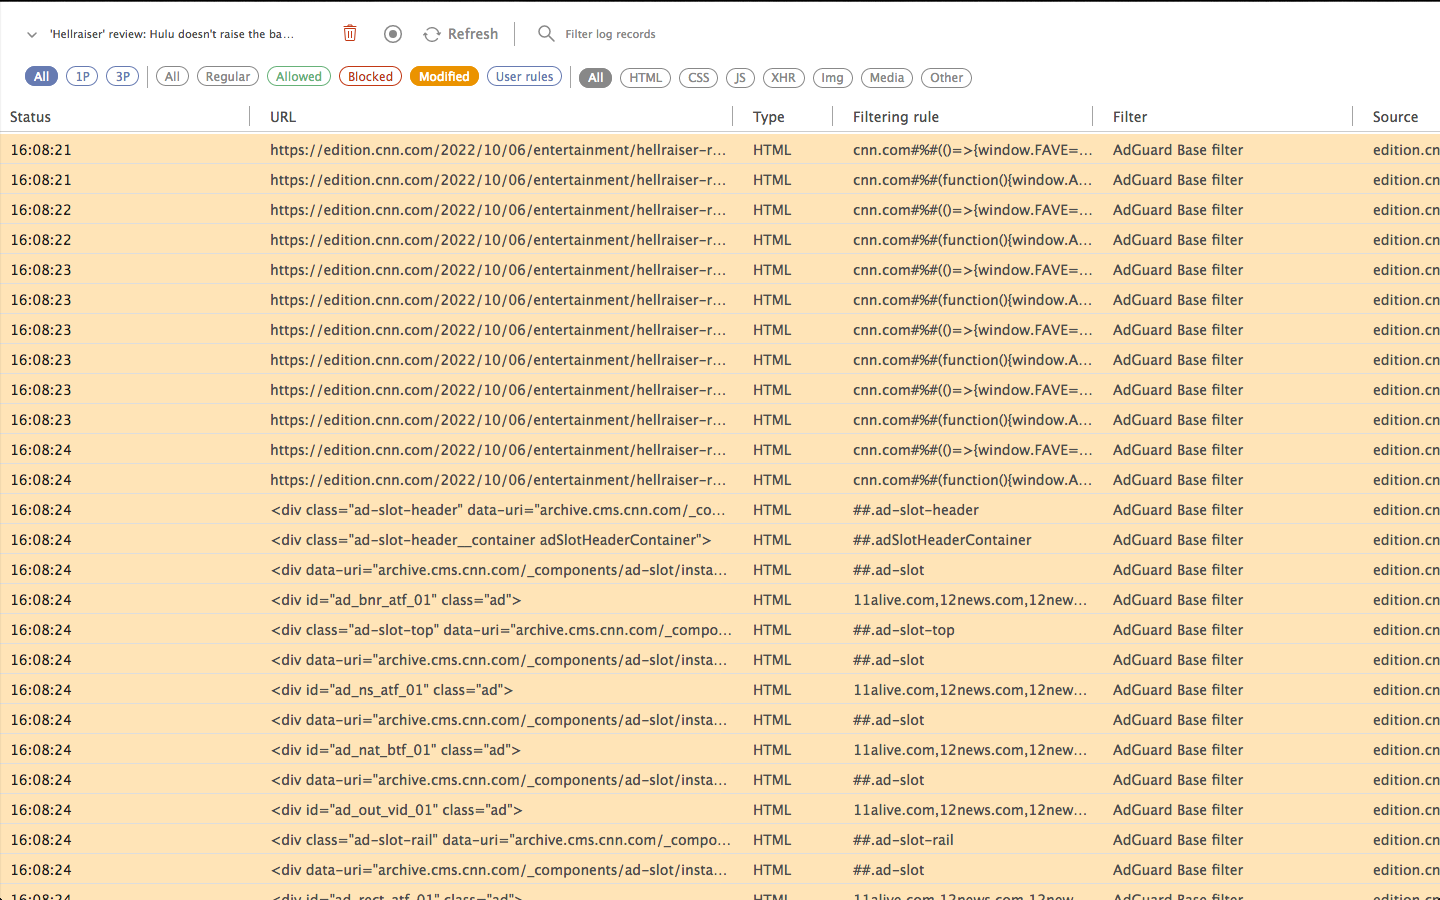Sort by Filter column header
This screenshot has height=900, width=1440.
click(x=1130, y=116)
